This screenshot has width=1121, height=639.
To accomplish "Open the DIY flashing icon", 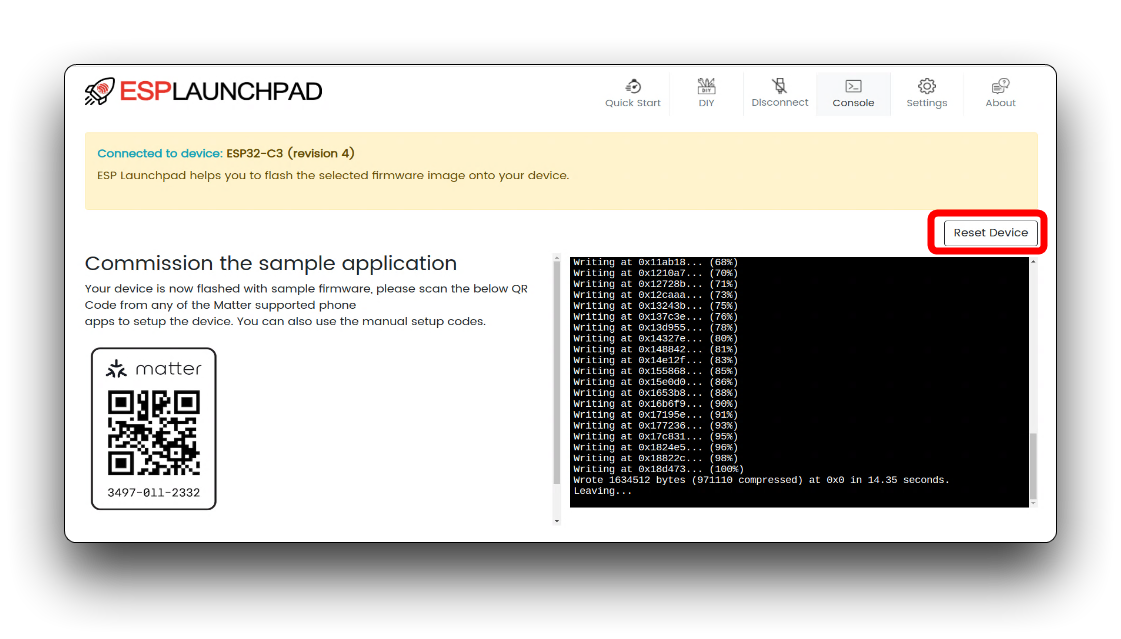I will tap(706, 86).
